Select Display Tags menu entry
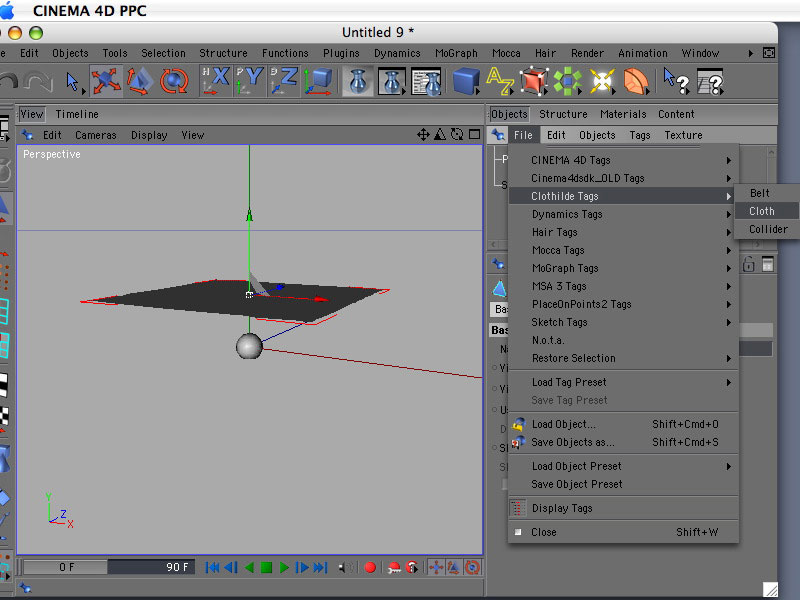Image resolution: width=800 pixels, height=600 pixels. point(562,508)
